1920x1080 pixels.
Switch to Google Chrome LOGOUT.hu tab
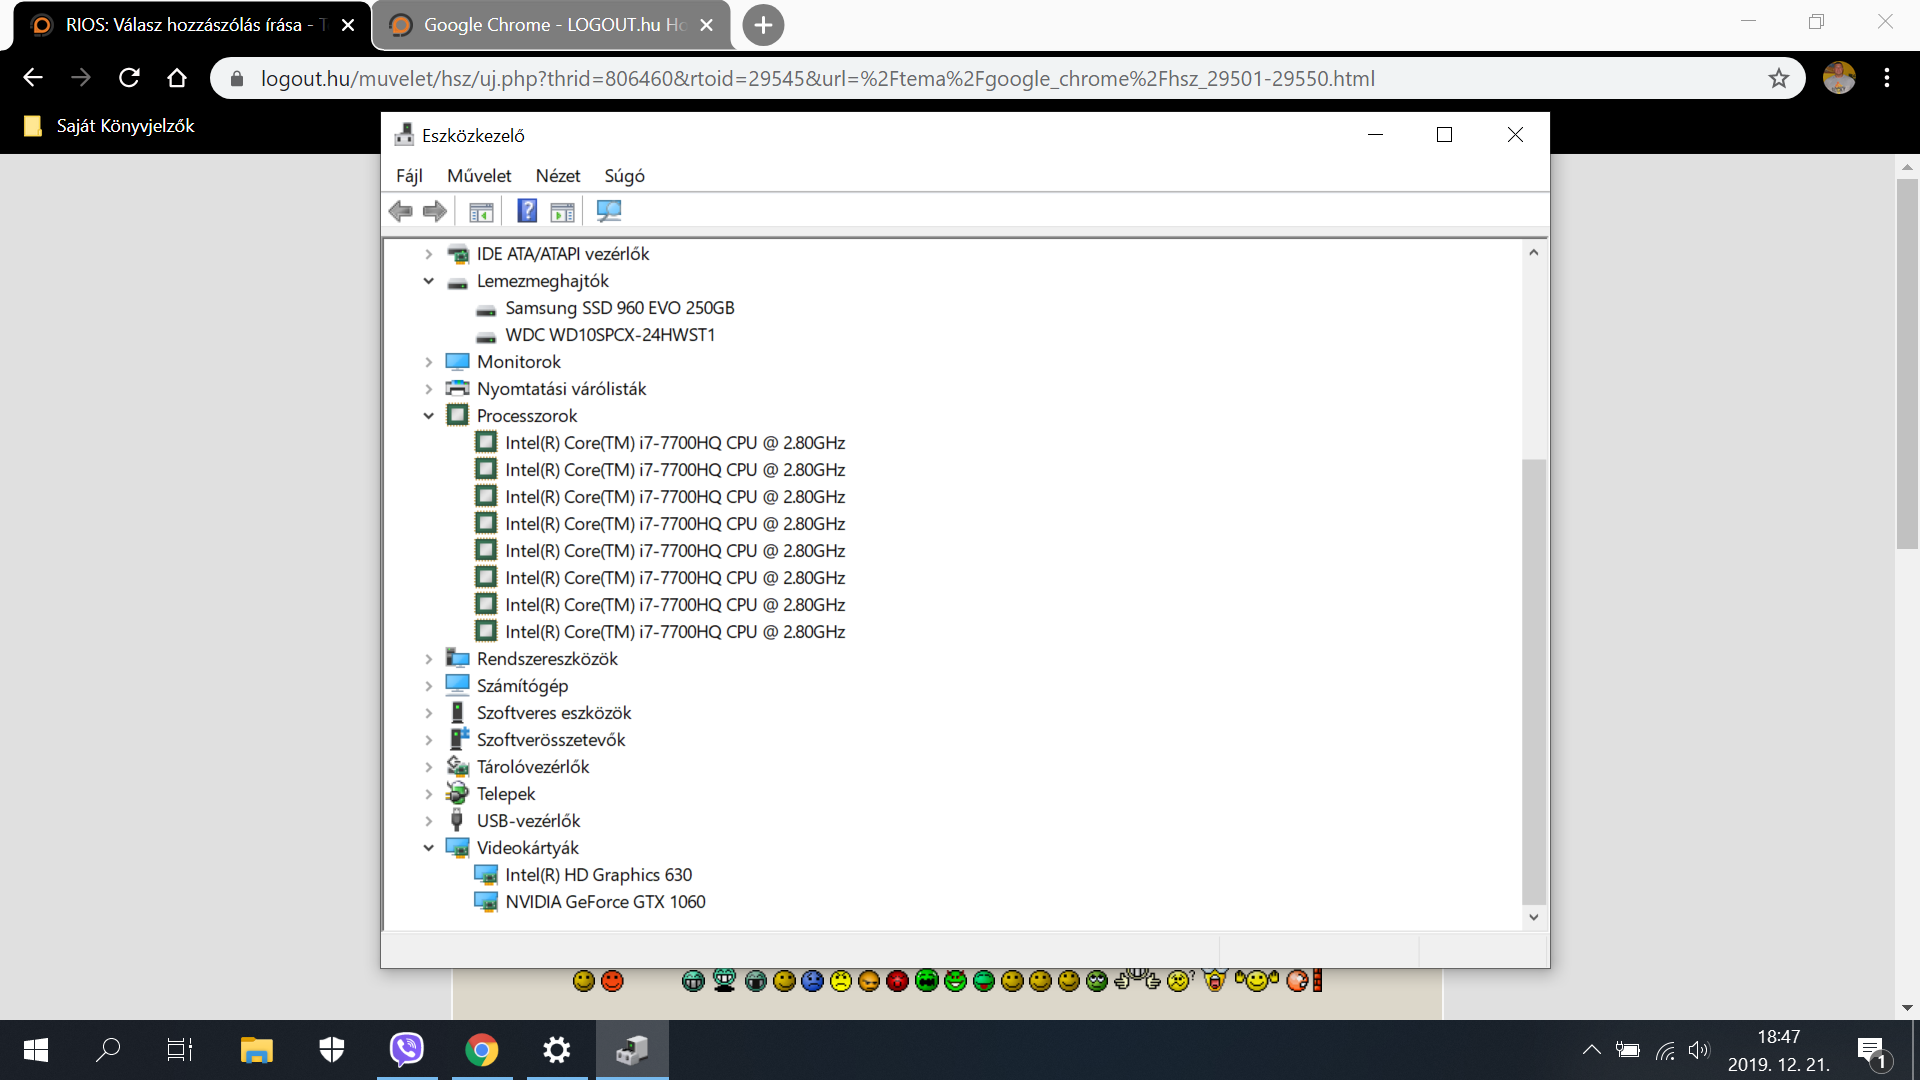[550, 25]
